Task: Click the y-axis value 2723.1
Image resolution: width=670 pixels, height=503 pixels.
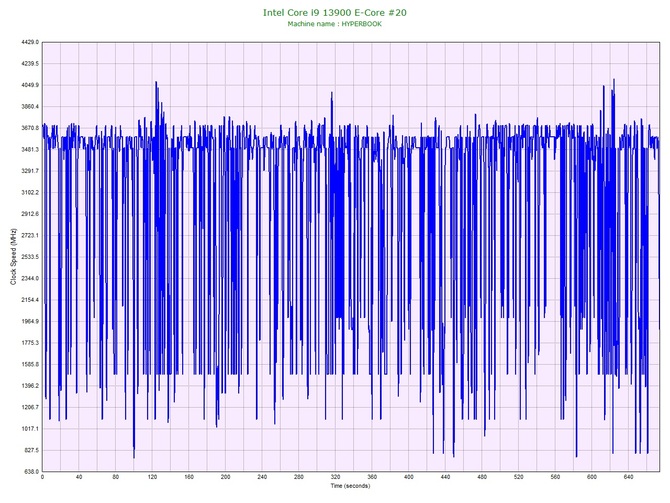Action: click(x=30, y=235)
